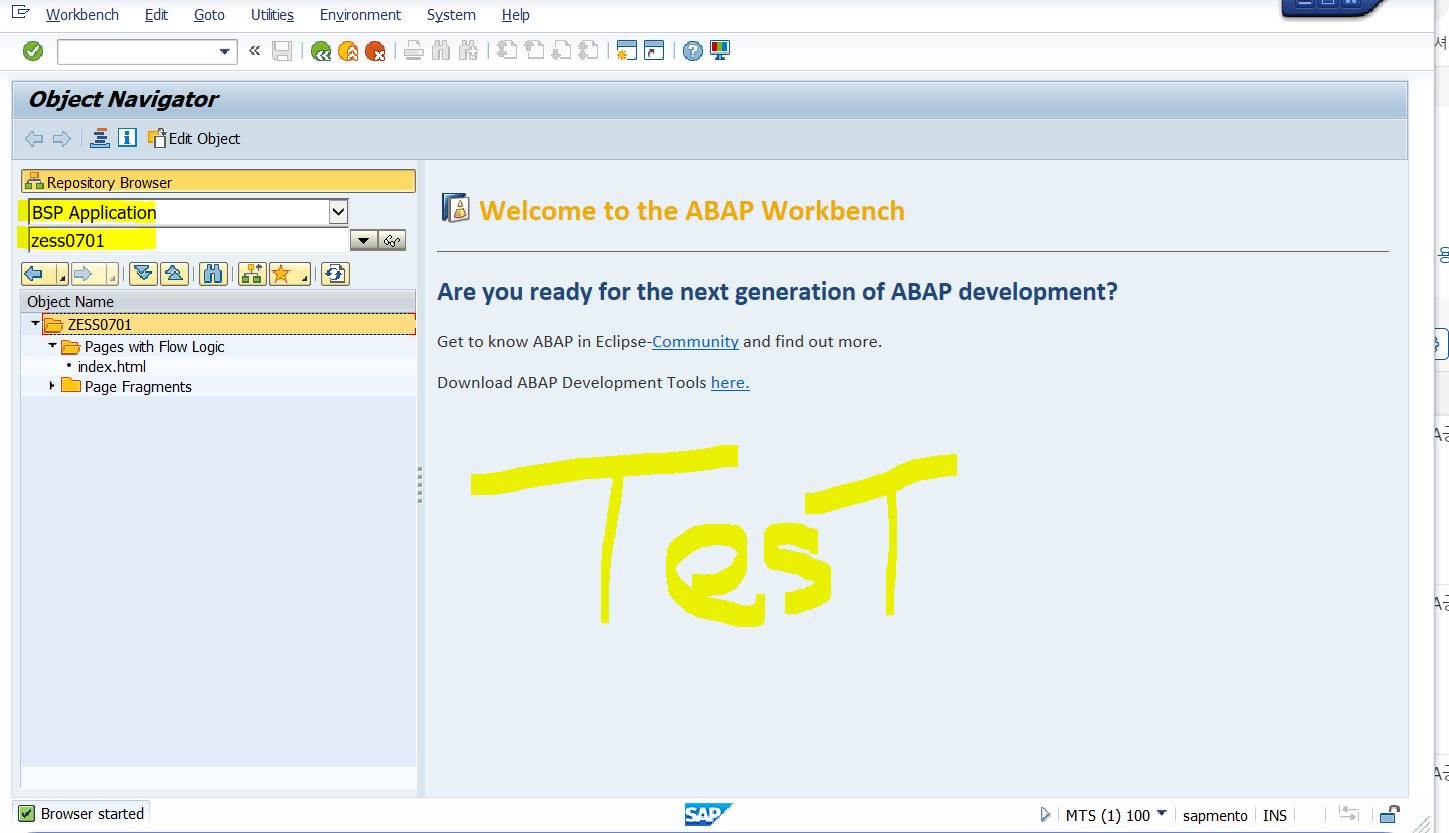
Task: Open the Environment menu
Action: [x=360, y=15]
